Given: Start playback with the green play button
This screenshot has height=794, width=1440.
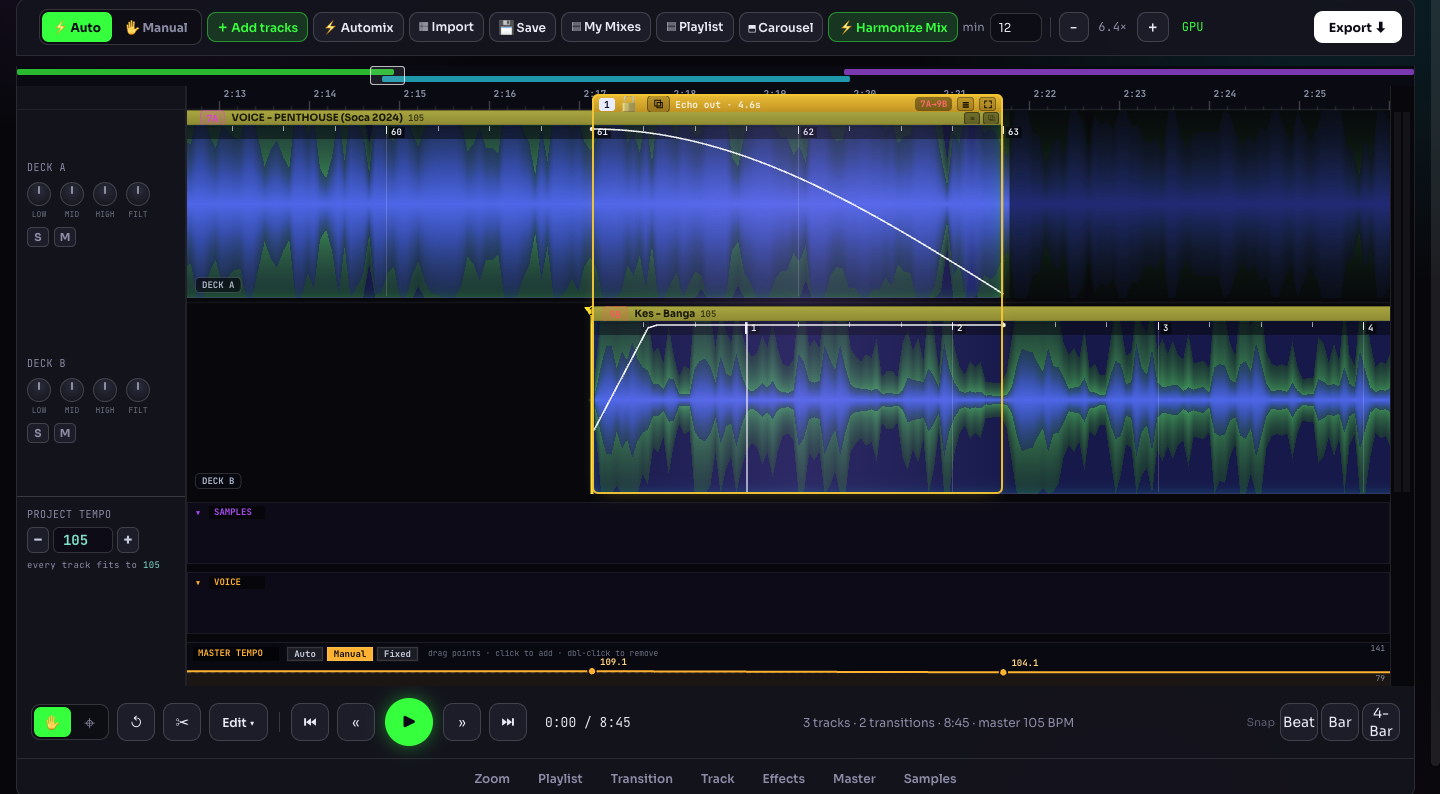Looking at the screenshot, I should tap(409, 722).
